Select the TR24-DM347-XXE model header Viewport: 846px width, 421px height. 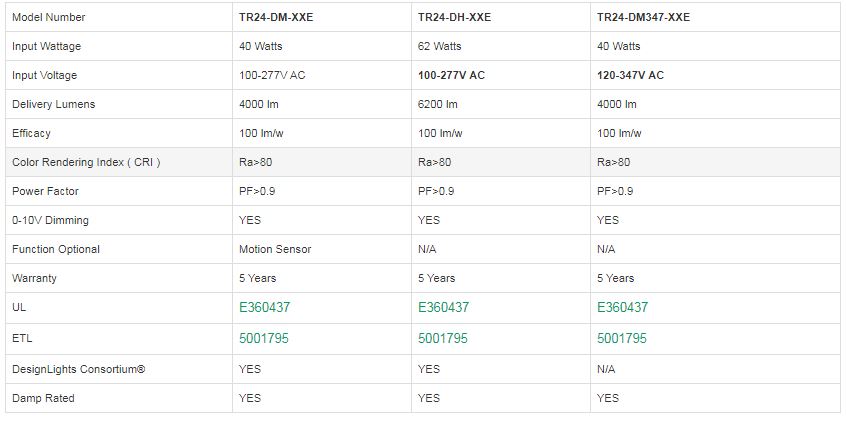(x=643, y=17)
